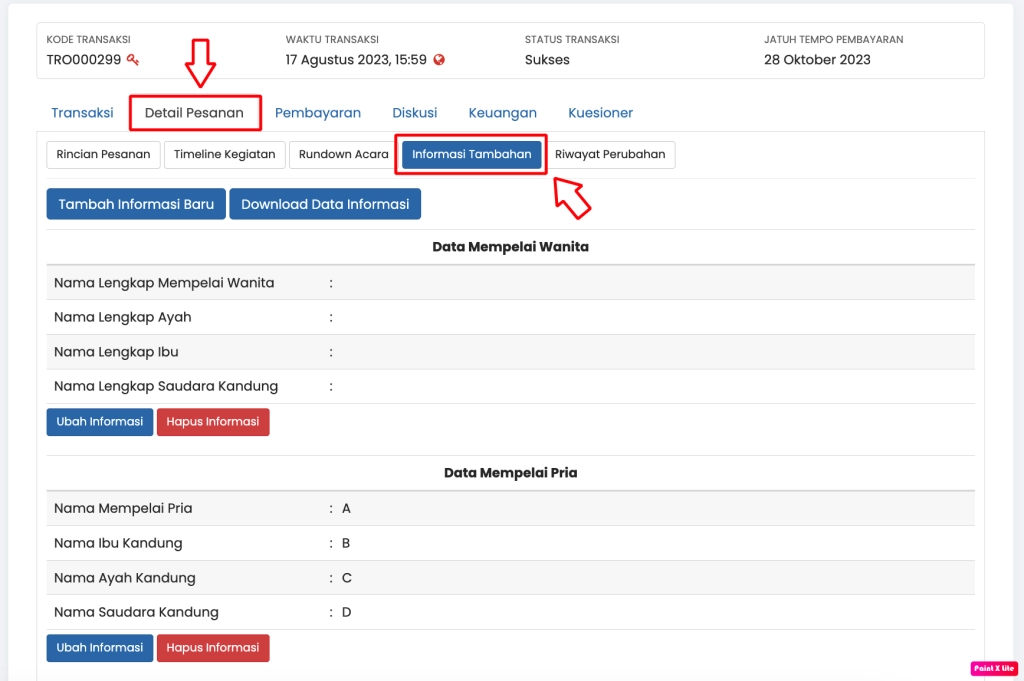View the Riwayat Perubahan sub-tab
Screen dimensions: 1024x681
click(610, 155)
